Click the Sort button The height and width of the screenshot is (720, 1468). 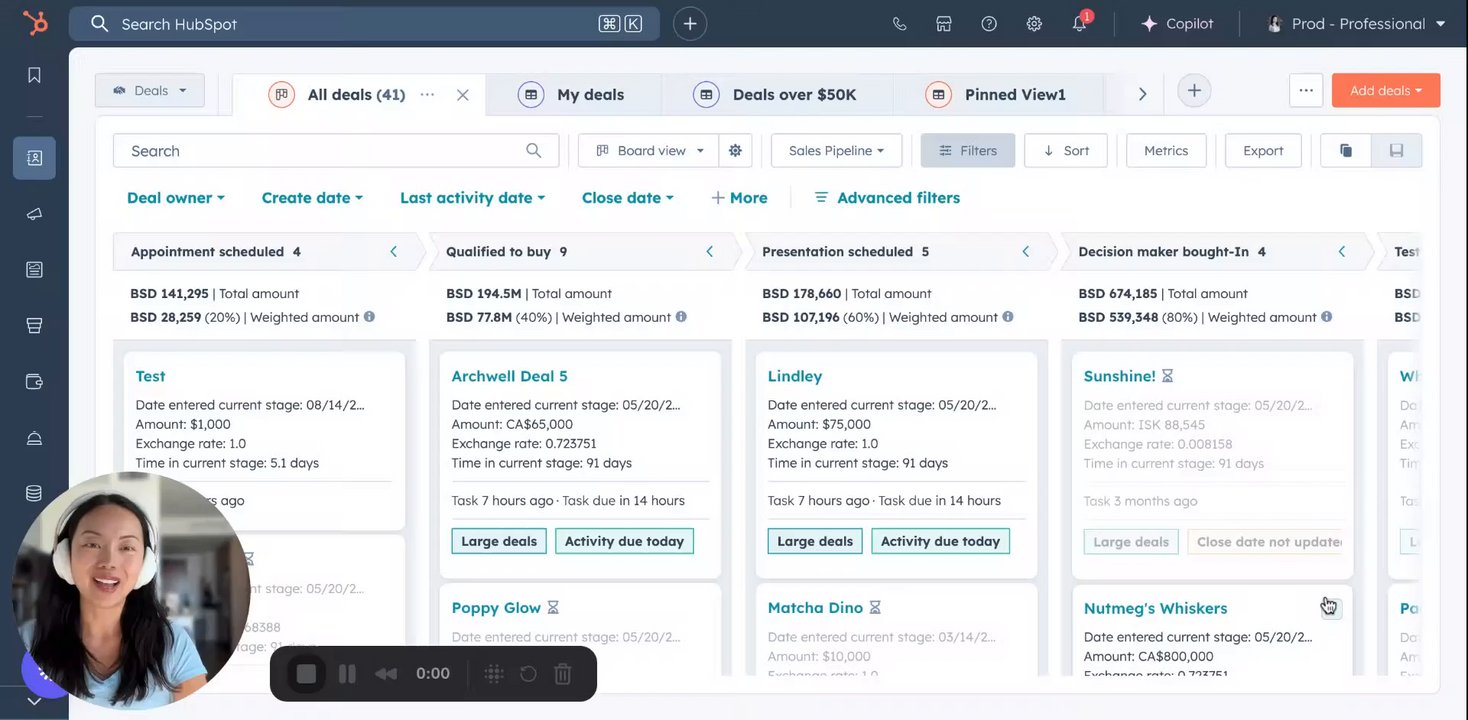[1066, 151]
